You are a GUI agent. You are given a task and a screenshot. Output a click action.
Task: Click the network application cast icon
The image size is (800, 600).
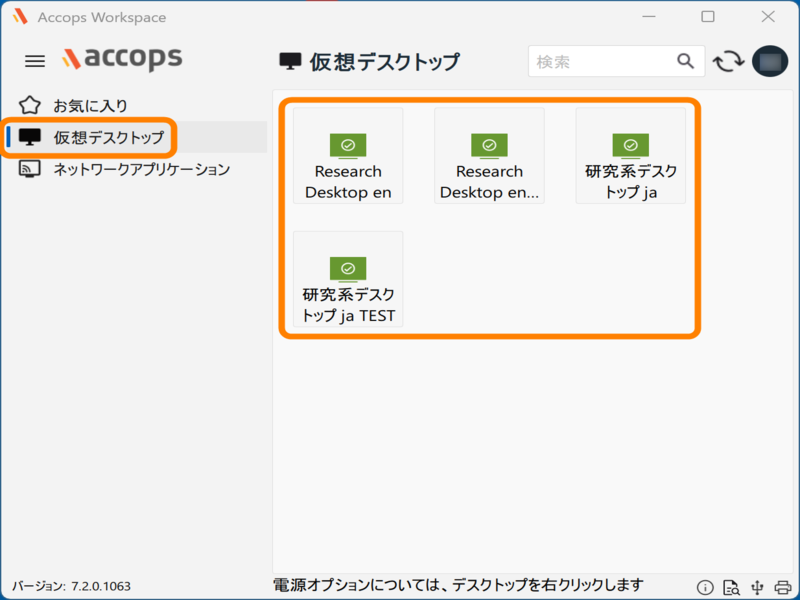coord(30,169)
